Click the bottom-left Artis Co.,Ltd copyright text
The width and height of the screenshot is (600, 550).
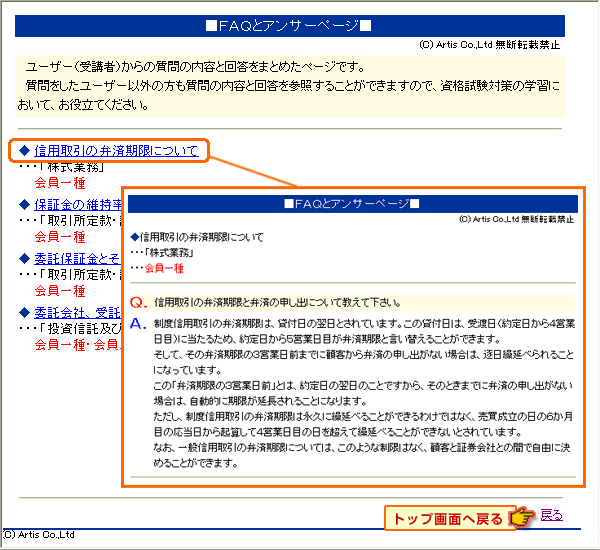[38, 535]
